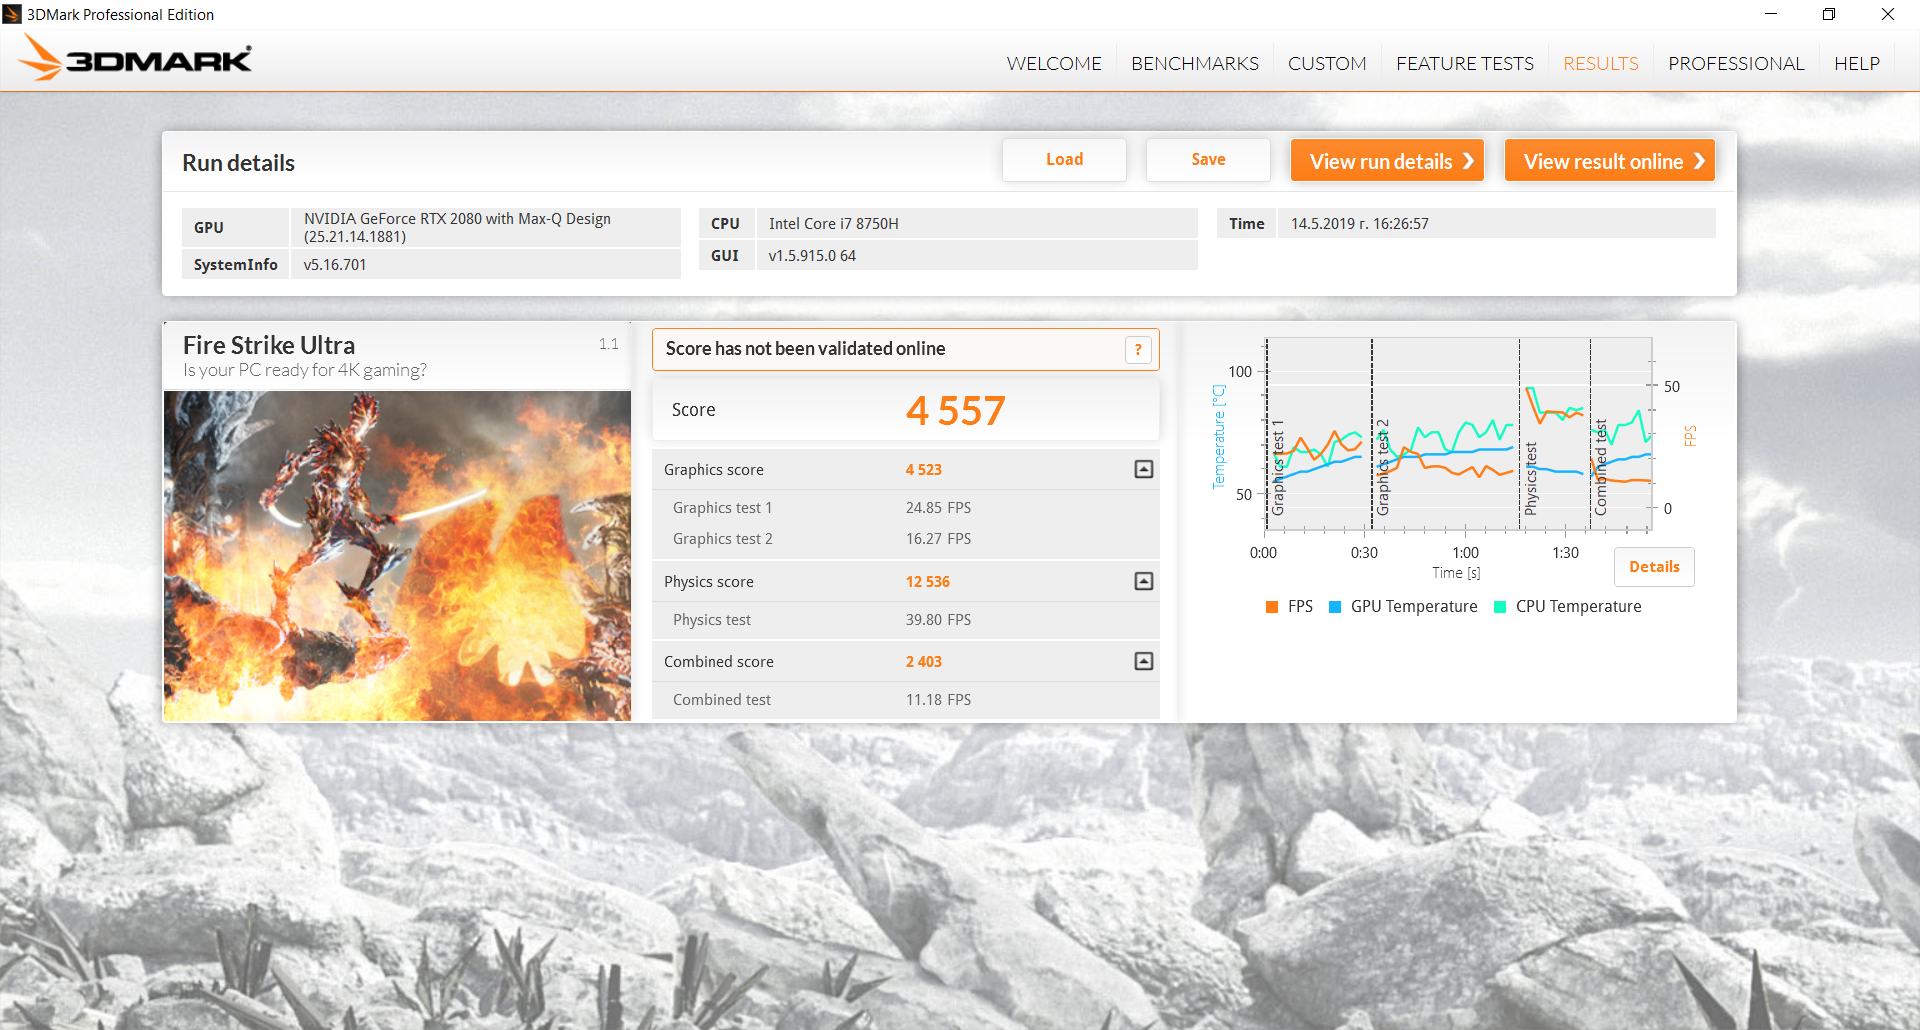The image size is (1920, 1030).
Task: Click the Load button
Action: tap(1064, 160)
